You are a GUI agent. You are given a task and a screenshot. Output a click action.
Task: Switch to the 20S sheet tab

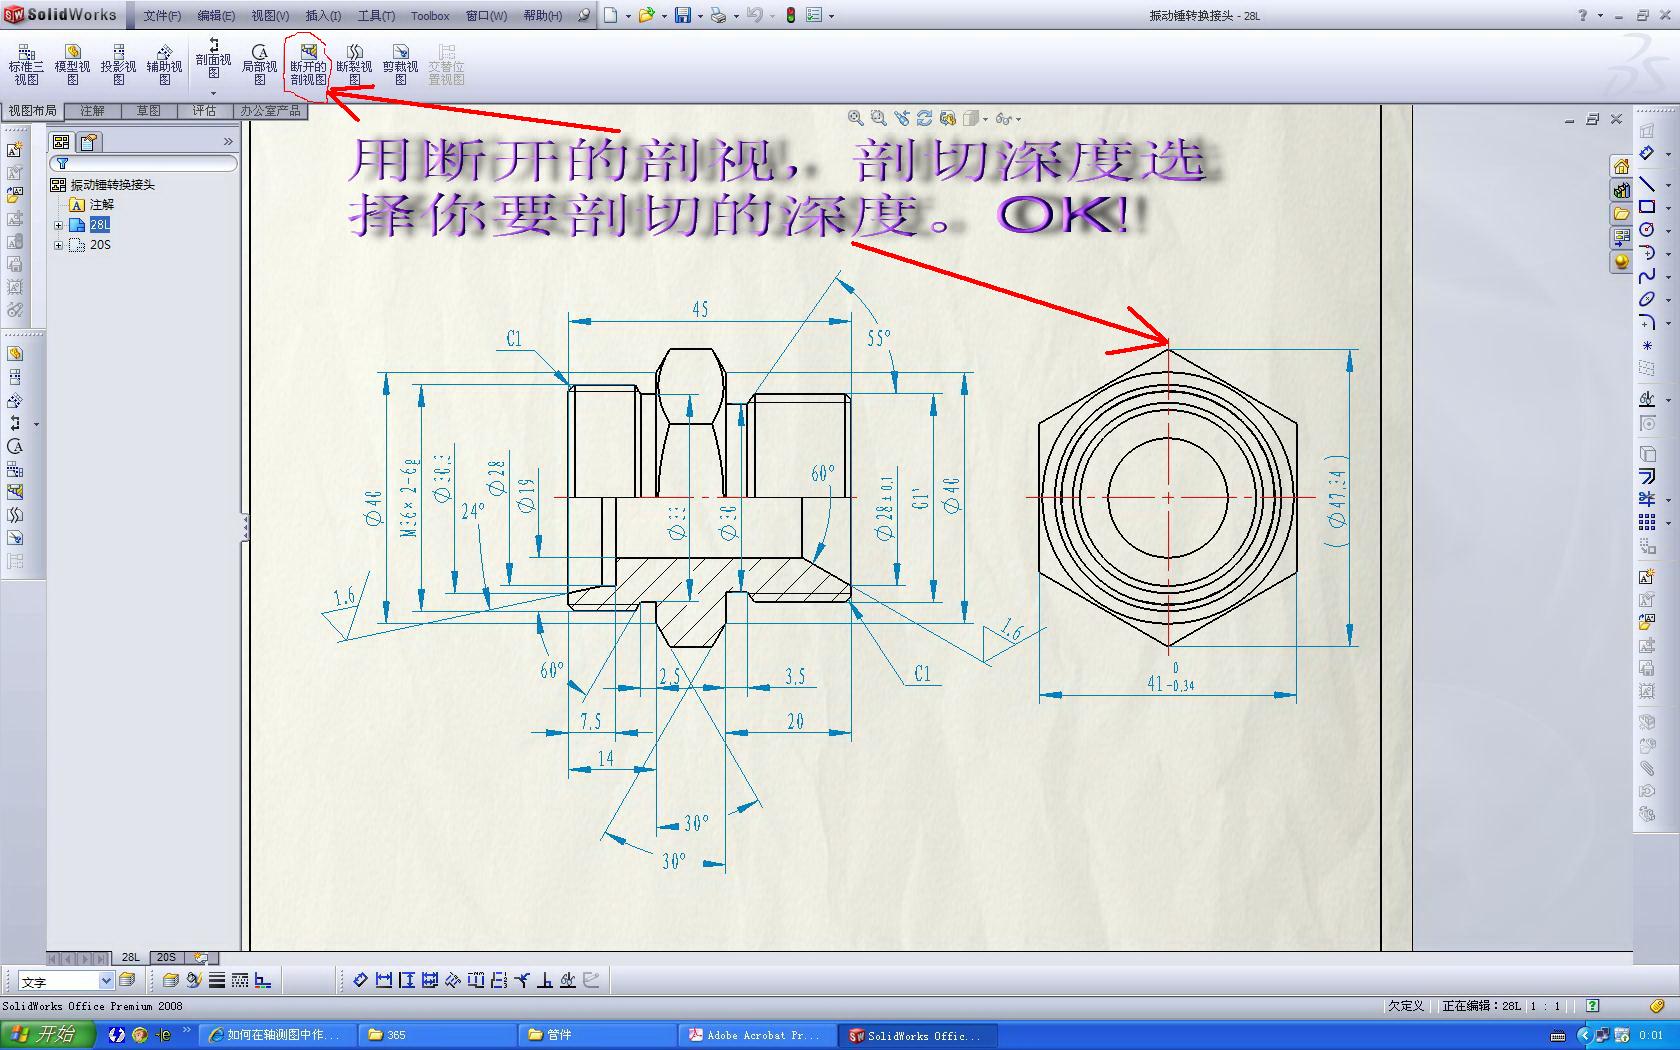[x=166, y=957]
